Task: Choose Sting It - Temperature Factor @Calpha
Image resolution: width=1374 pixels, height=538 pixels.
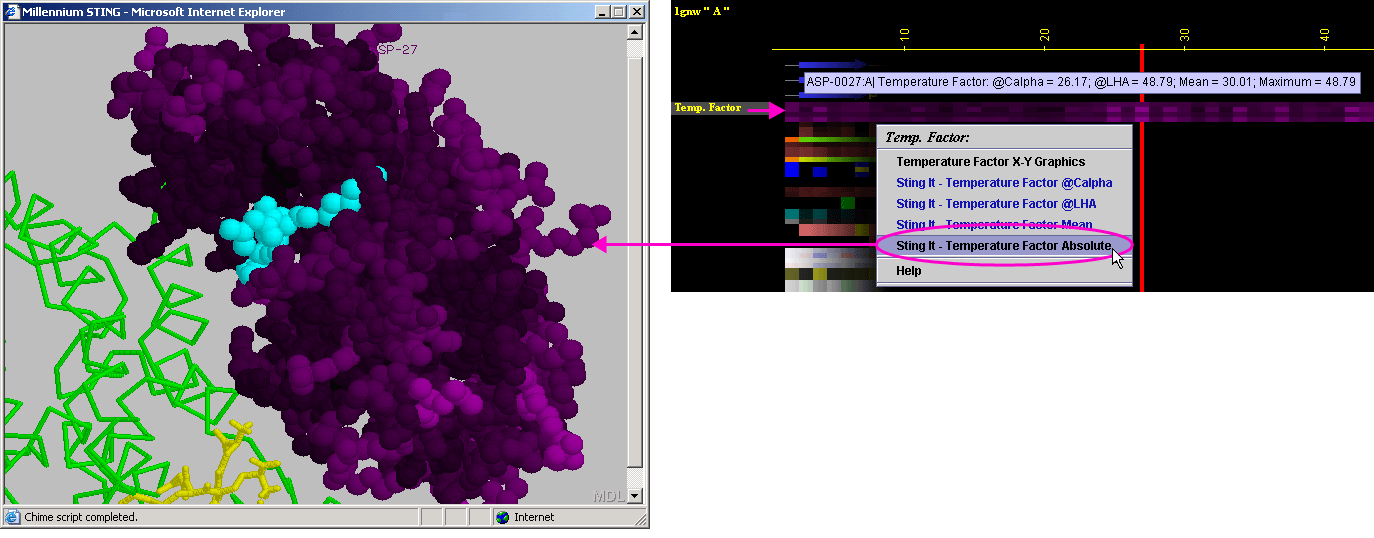Action: pos(1004,183)
